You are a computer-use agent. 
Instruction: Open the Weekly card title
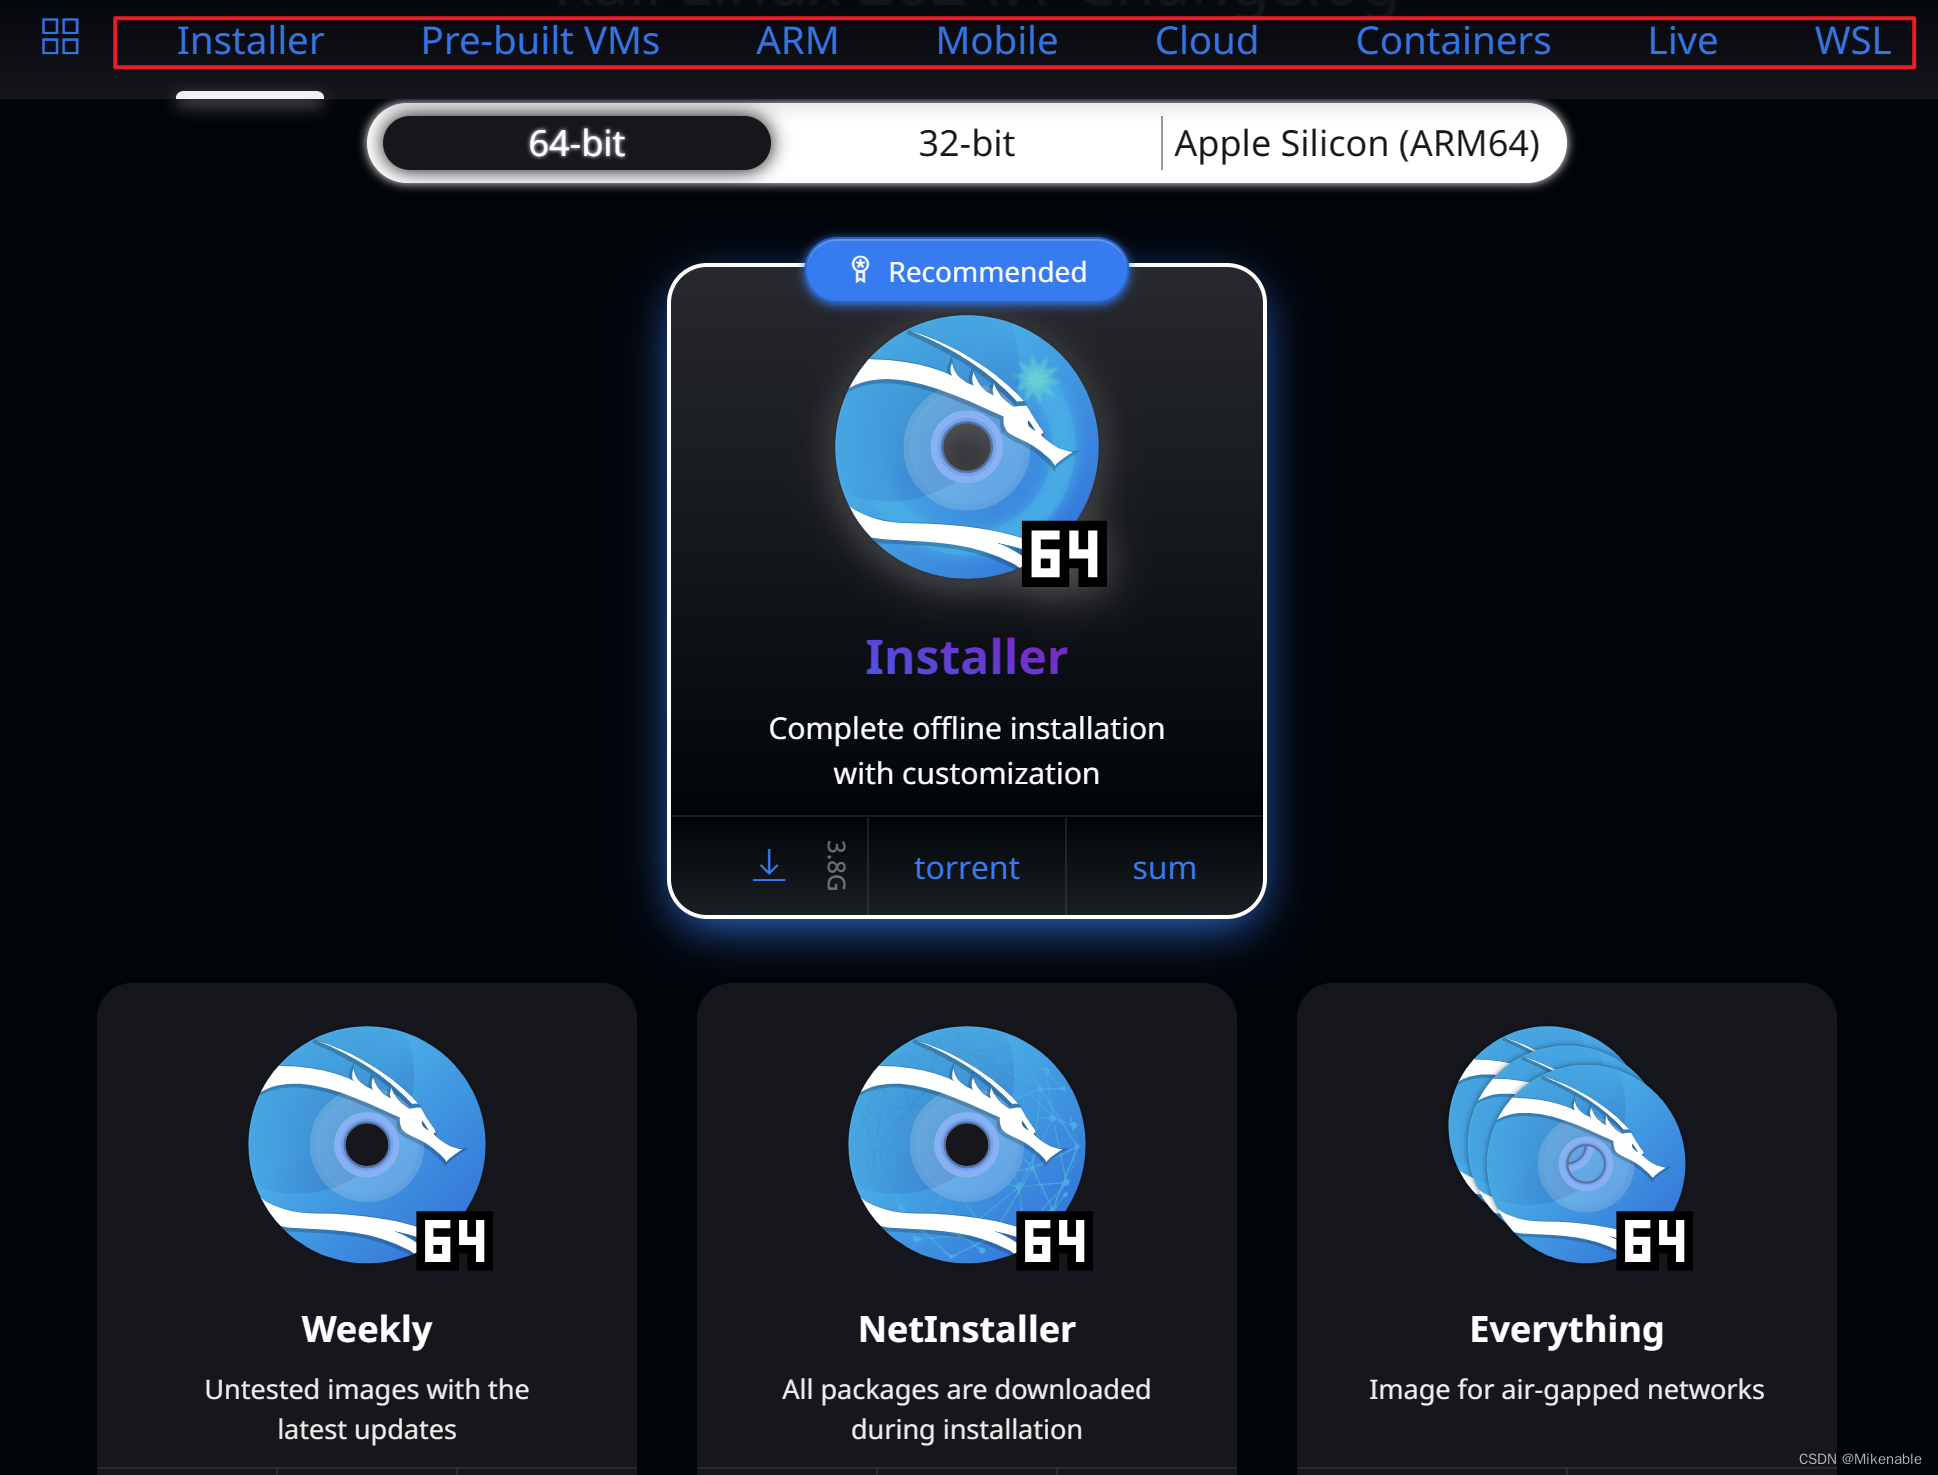pyautogui.click(x=367, y=1329)
